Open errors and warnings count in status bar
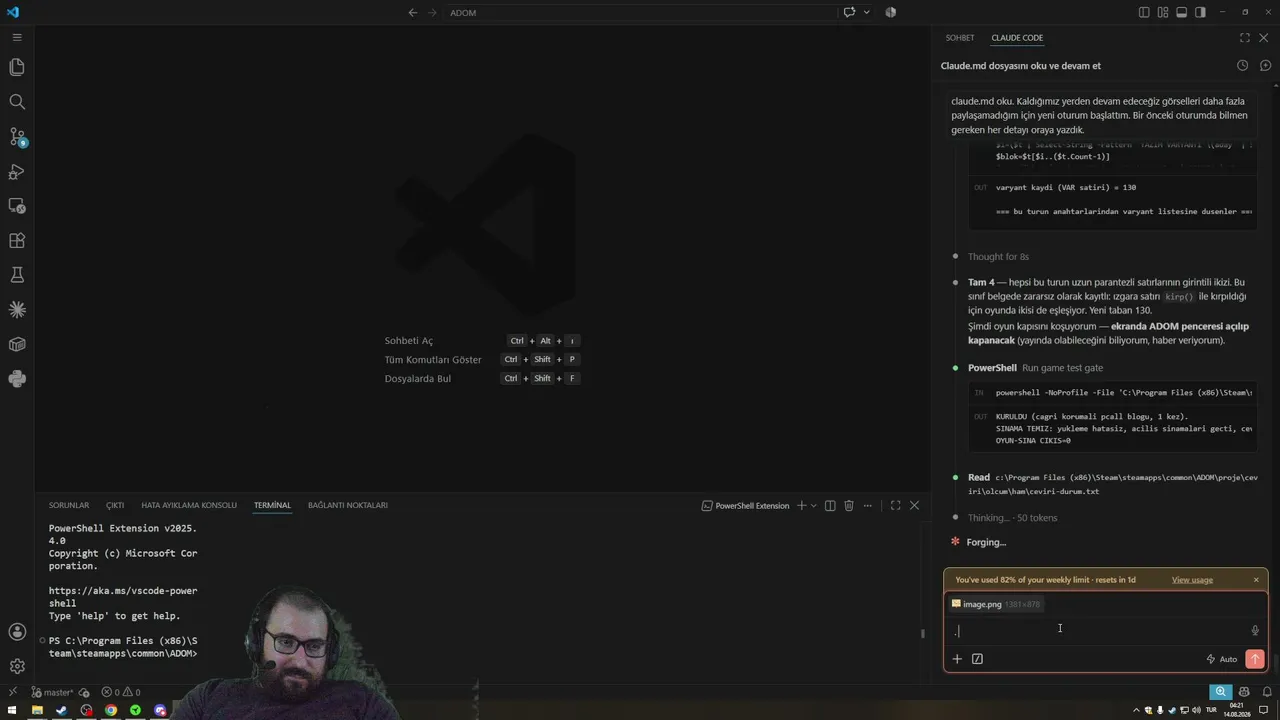 click(120, 692)
